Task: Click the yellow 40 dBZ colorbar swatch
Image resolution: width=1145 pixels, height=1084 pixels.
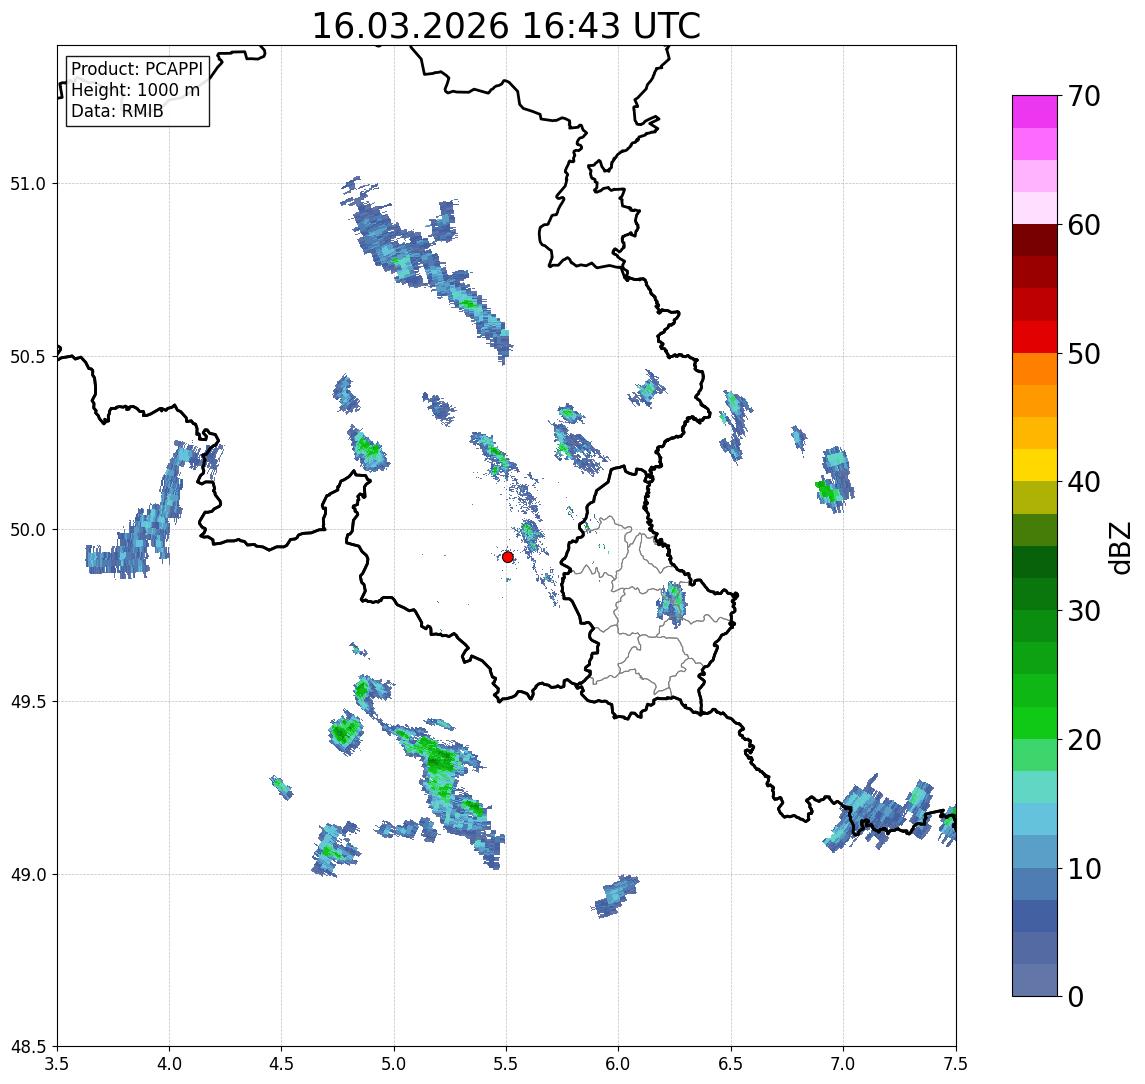Action: click(1035, 466)
